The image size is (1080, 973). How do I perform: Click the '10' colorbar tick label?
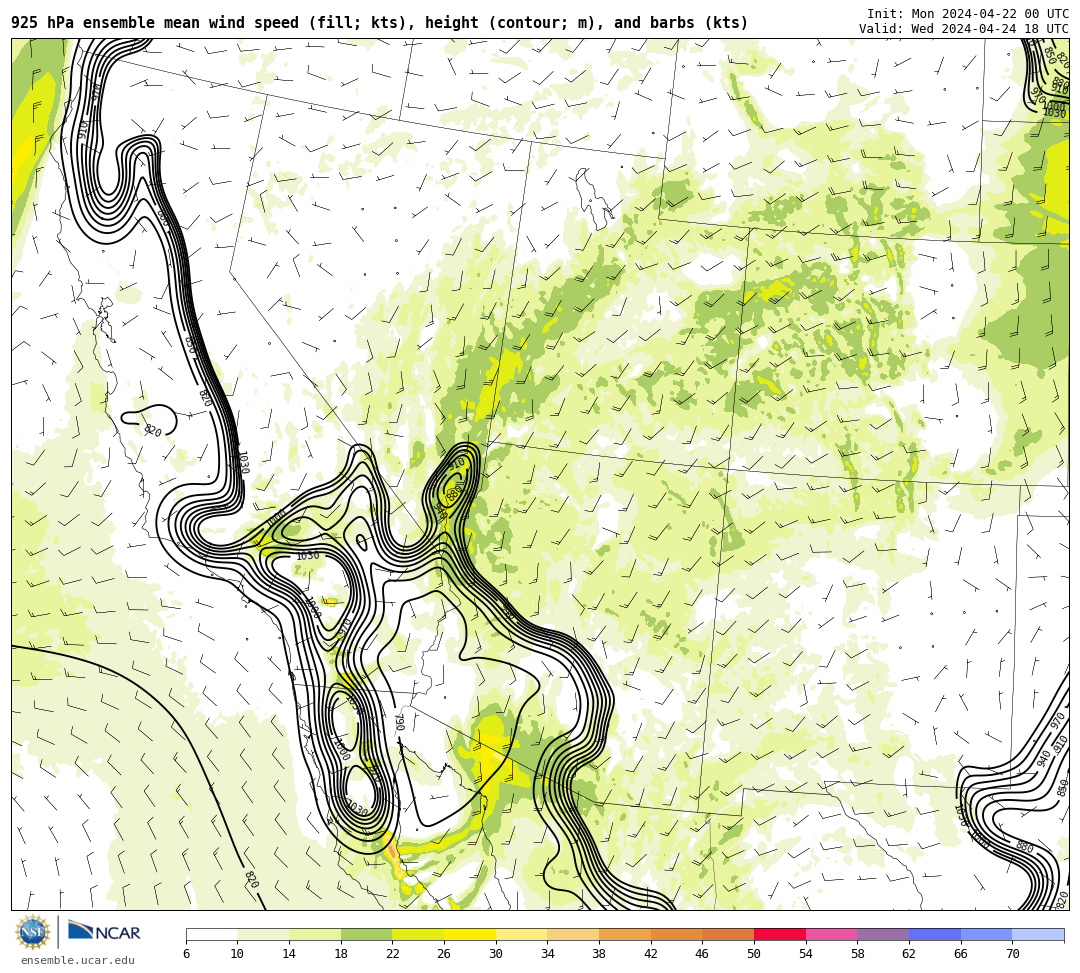coord(238,954)
